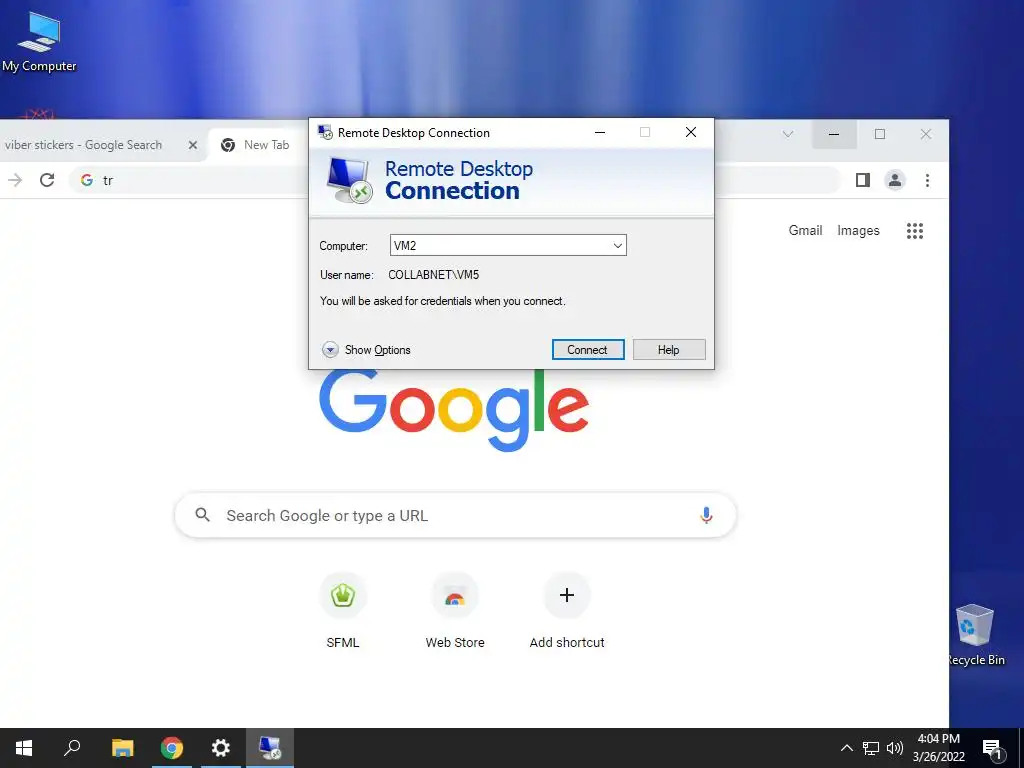1024x768 pixels.
Task: Open the taskbar clock and date
Action: tap(938, 748)
